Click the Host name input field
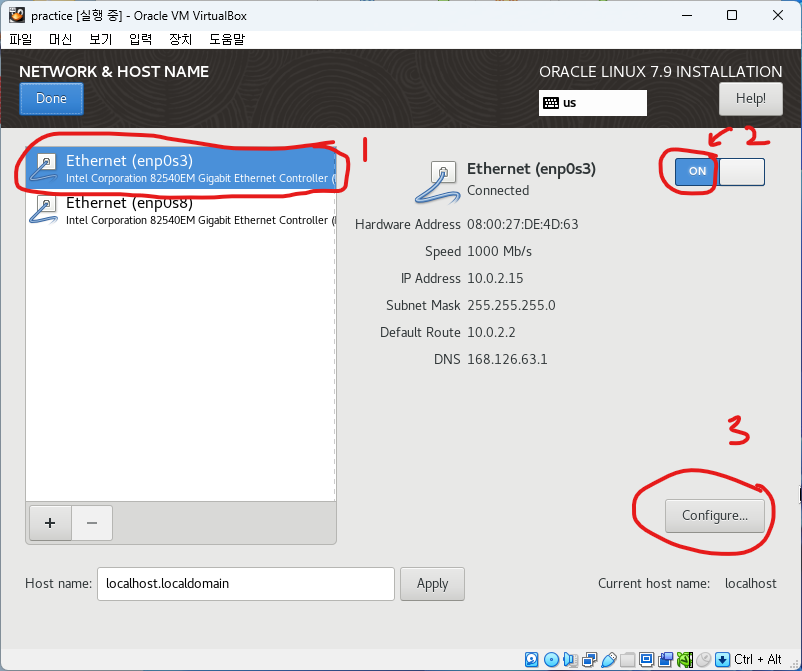This screenshot has width=802, height=671. click(x=246, y=584)
